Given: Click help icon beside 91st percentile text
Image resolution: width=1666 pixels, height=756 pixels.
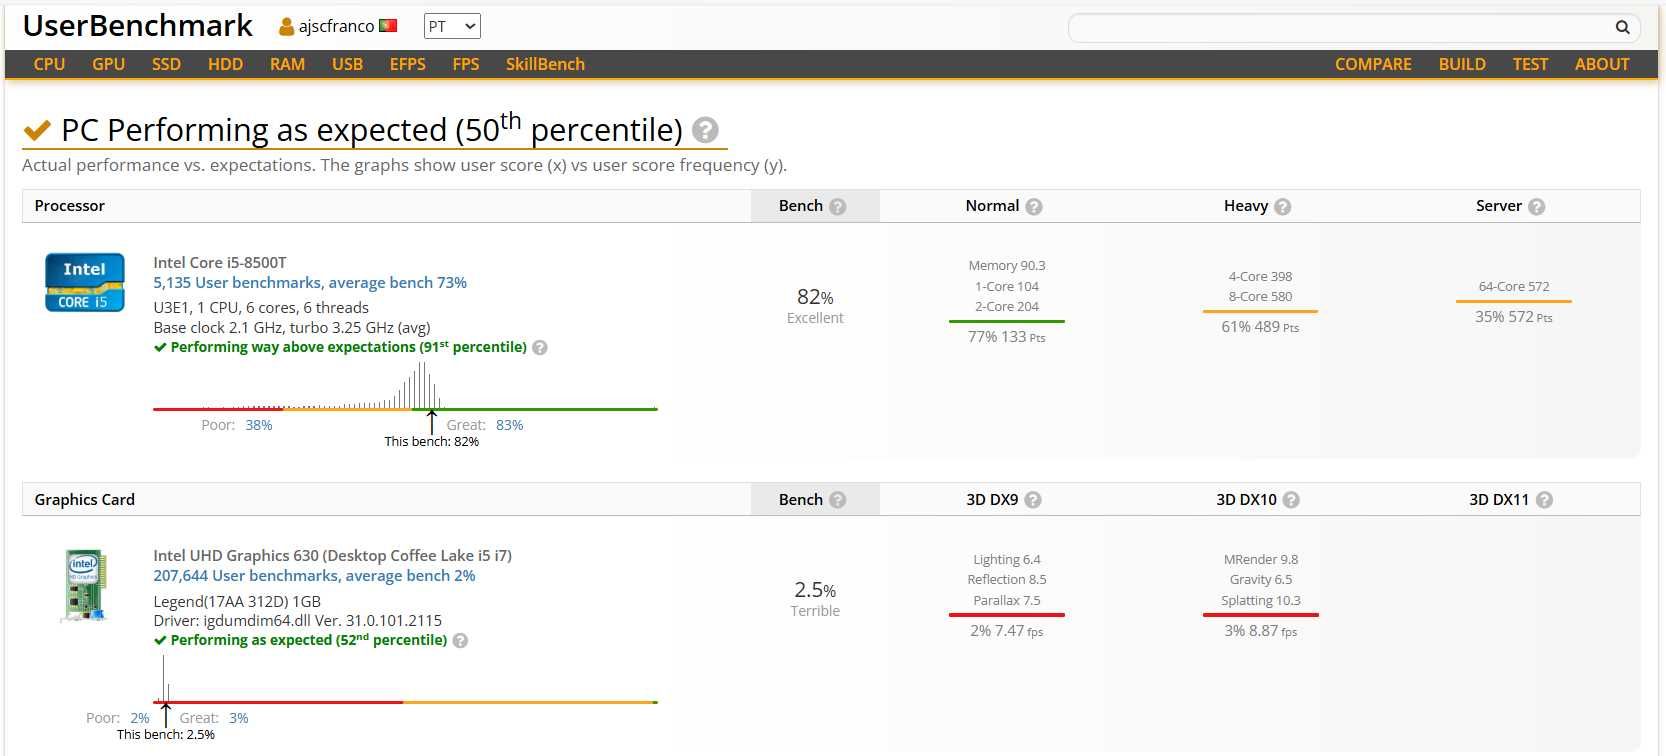Looking at the screenshot, I should coord(540,348).
